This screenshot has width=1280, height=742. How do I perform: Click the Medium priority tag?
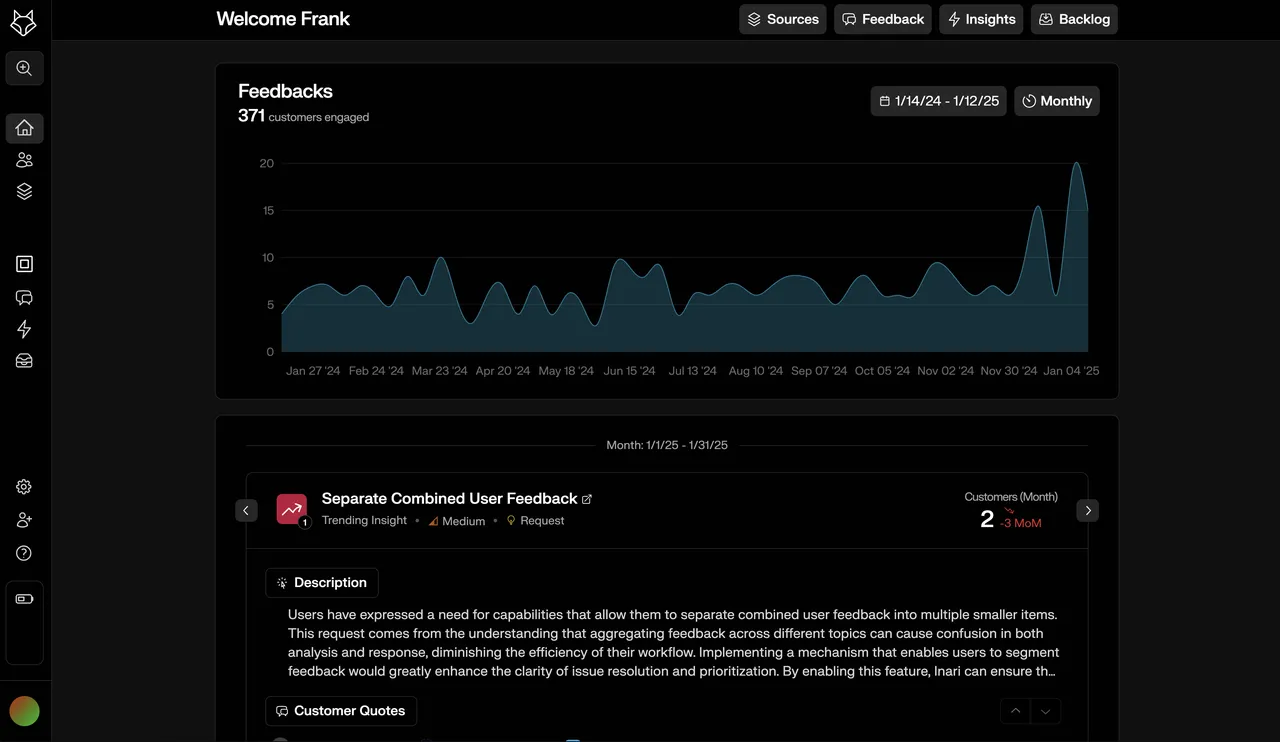(x=457, y=521)
